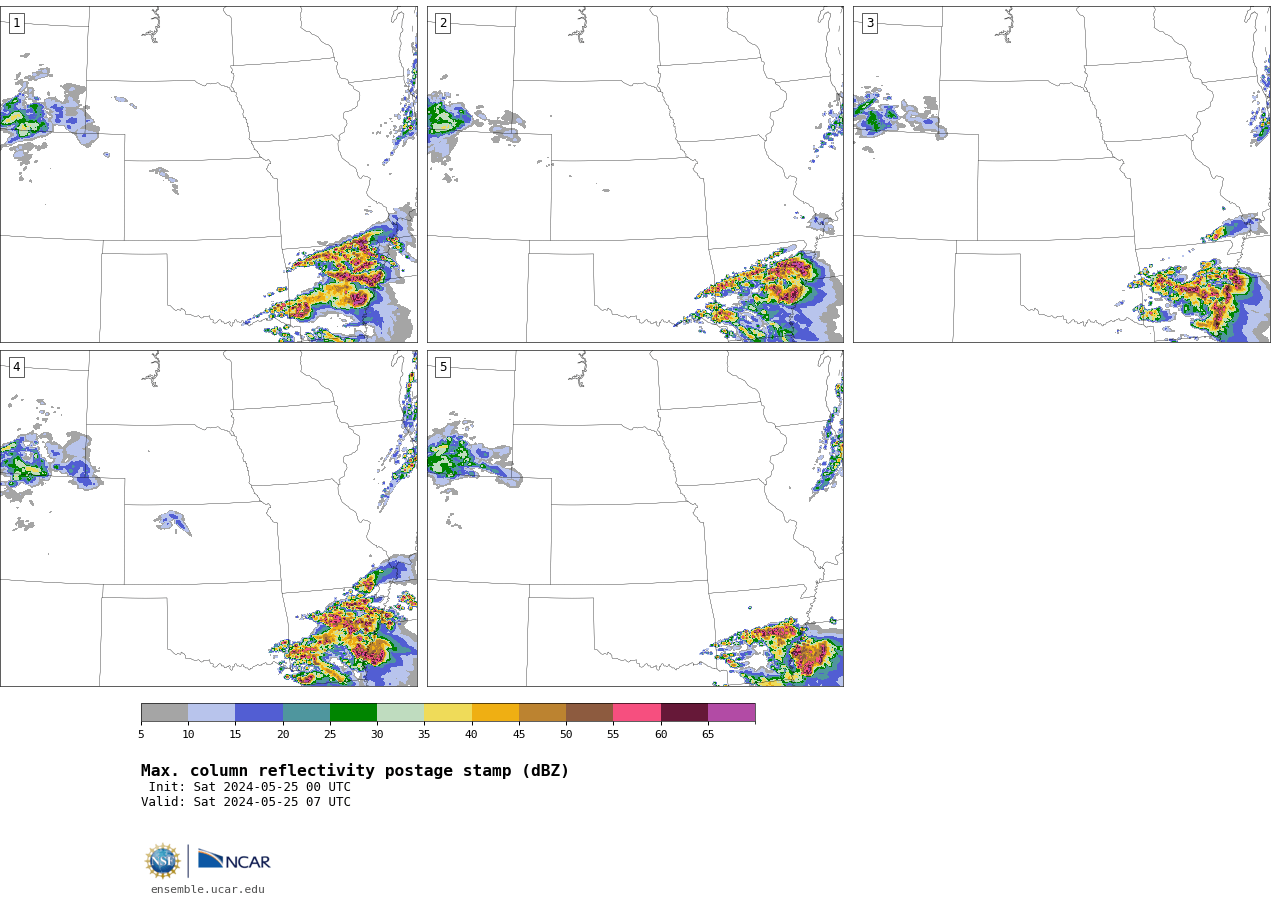
Task: Open ensemble member 5 reflectivity map
Action: click(x=635, y=518)
